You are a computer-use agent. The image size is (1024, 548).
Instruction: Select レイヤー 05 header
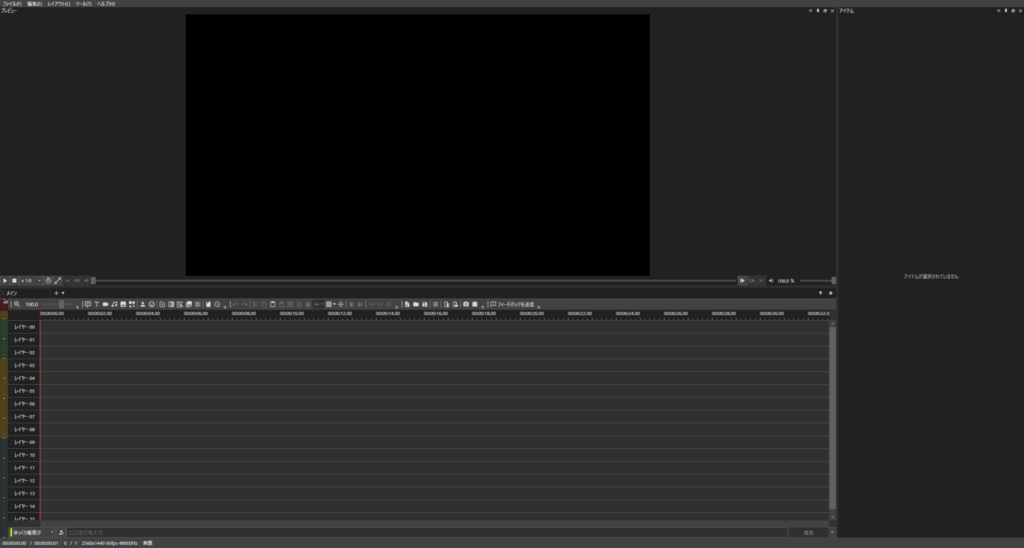[24, 391]
